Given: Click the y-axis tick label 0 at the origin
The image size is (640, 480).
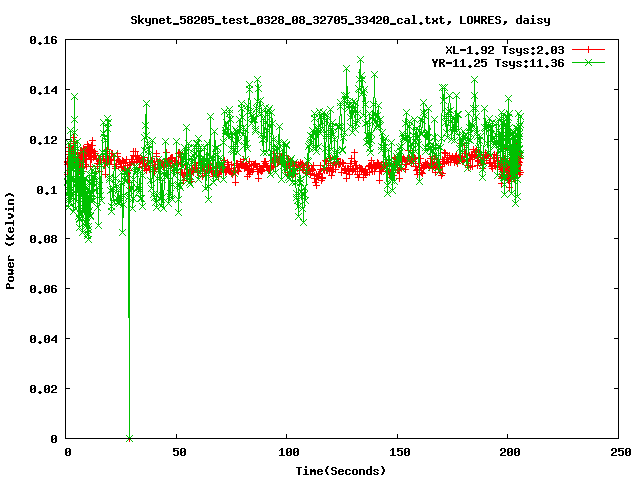Looking at the screenshot, I should point(54,439).
